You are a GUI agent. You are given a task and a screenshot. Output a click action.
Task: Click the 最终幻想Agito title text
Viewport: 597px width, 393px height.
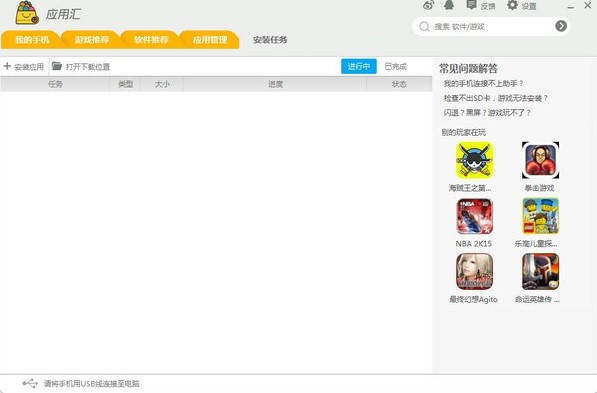click(474, 299)
